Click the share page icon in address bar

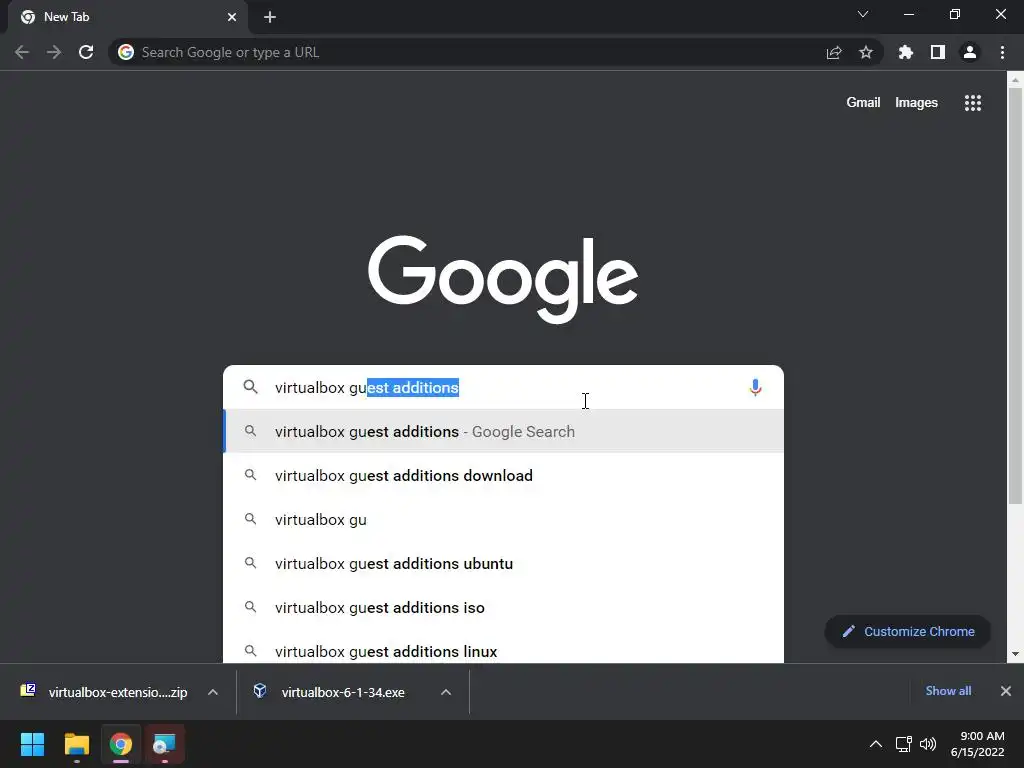tap(834, 52)
